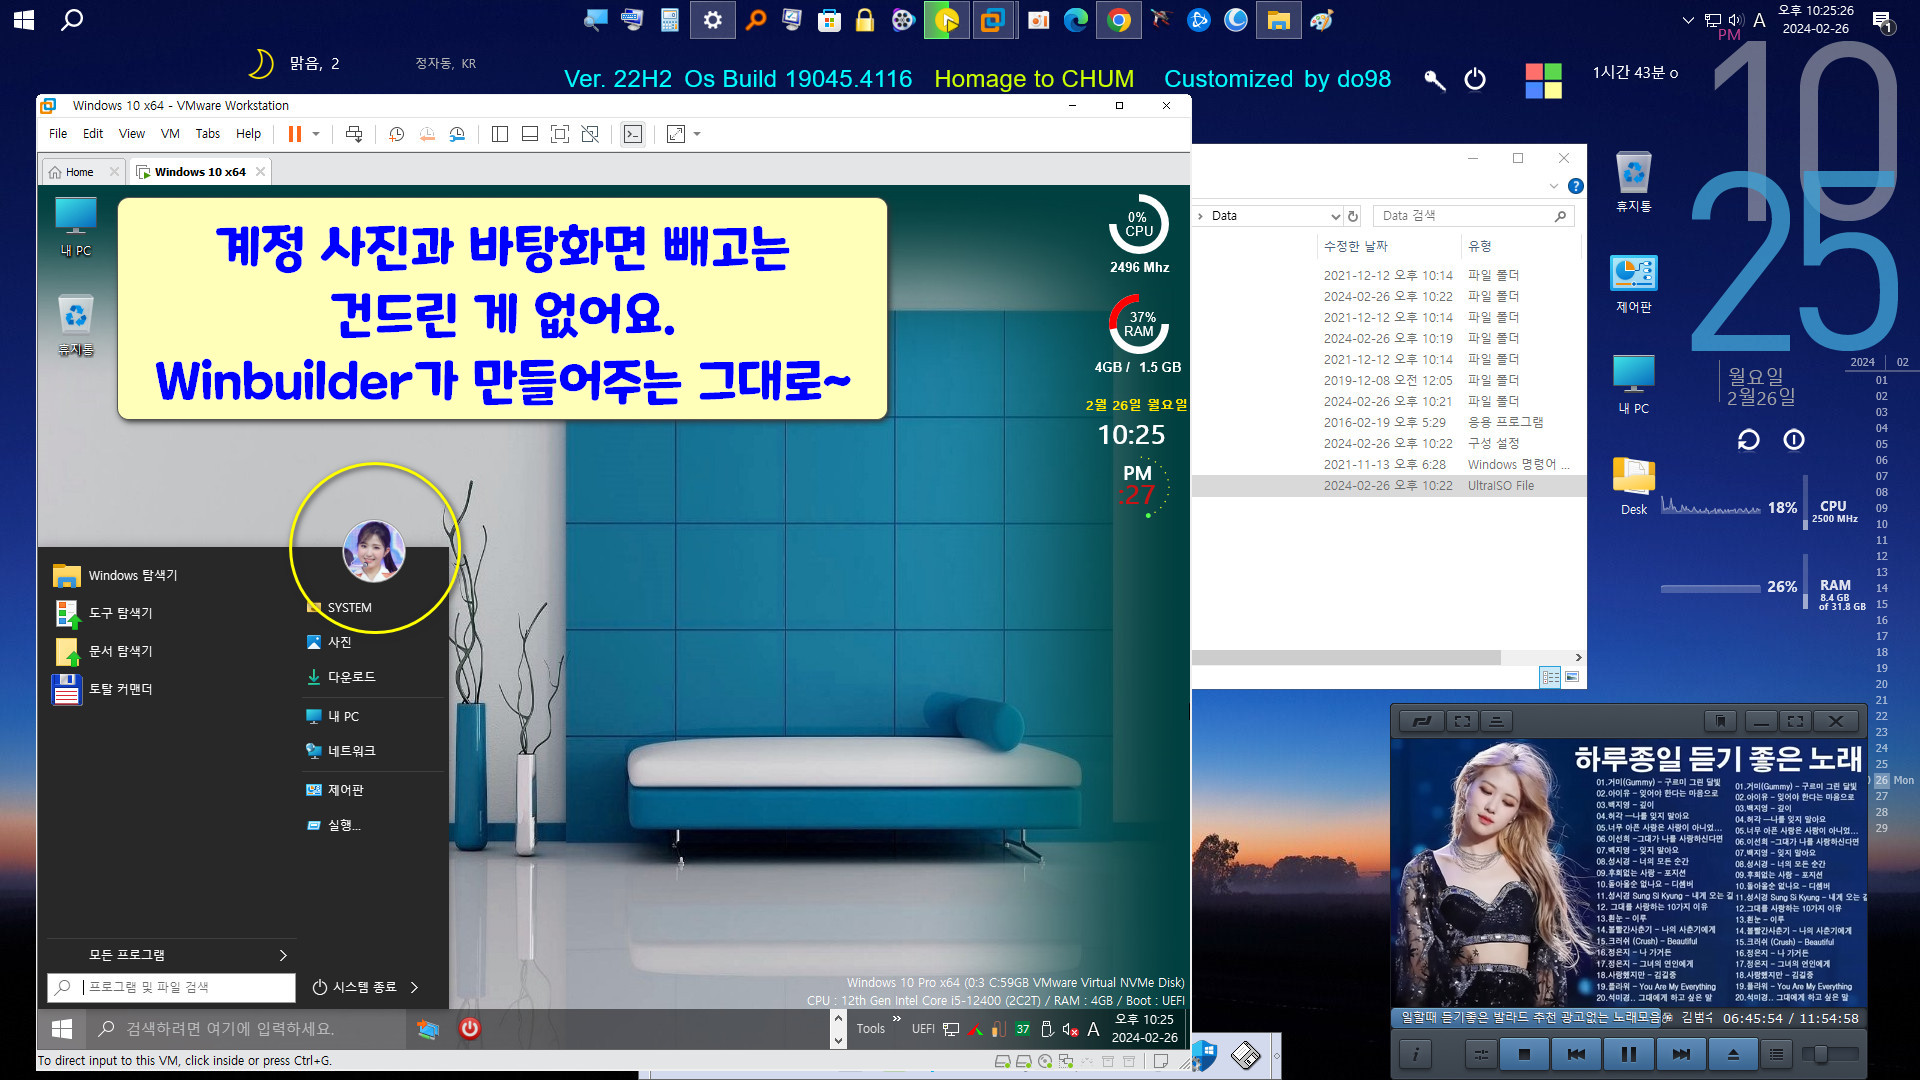This screenshot has width=1920, height=1080.
Task: Expand stretch guest dropdown arrow in VMware
Action: coord(697,134)
